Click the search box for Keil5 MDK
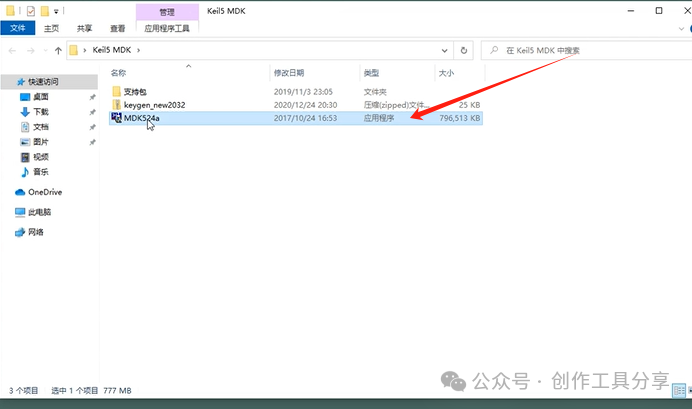This screenshot has height=409, width=692. [587, 51]
